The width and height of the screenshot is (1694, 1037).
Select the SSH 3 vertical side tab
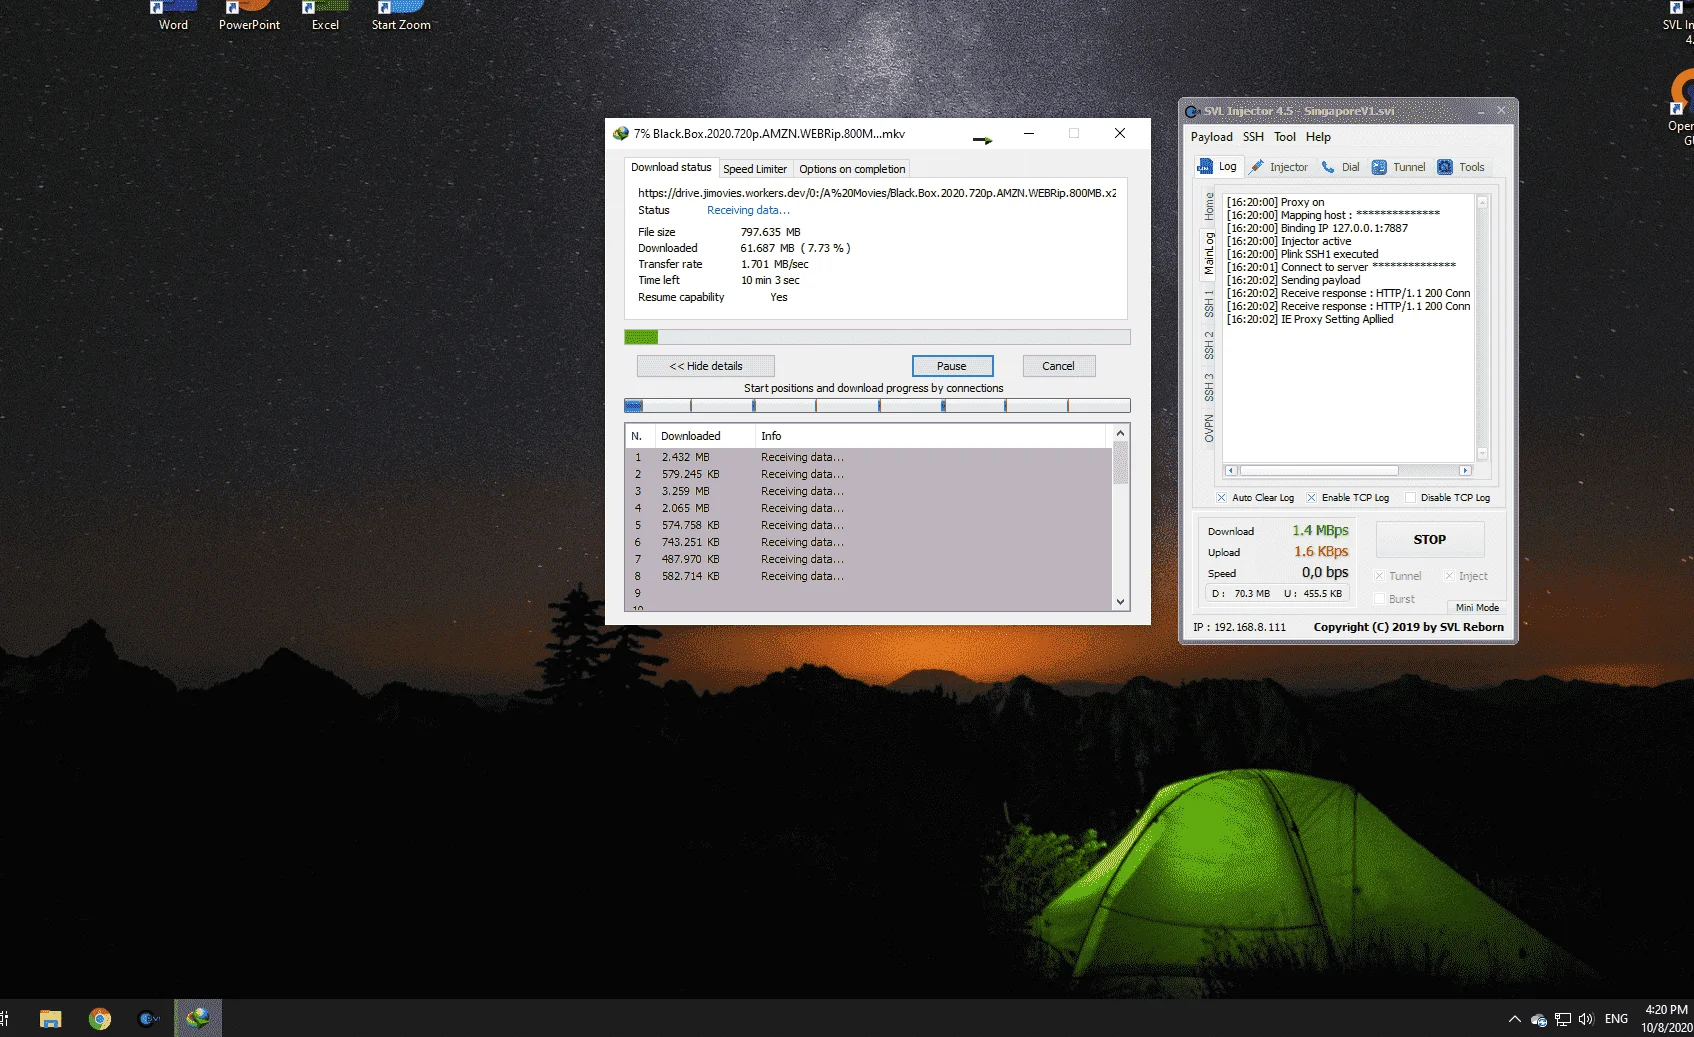1209,387
